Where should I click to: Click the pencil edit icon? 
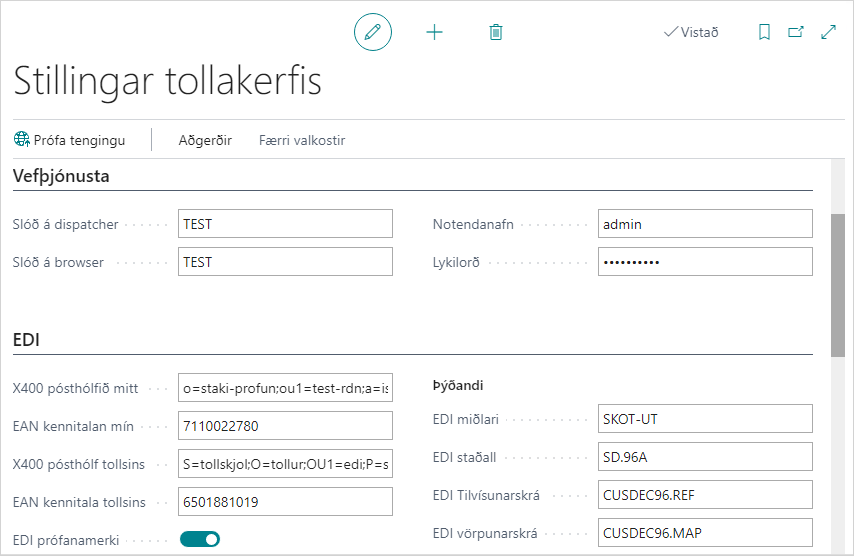[373, 32]
